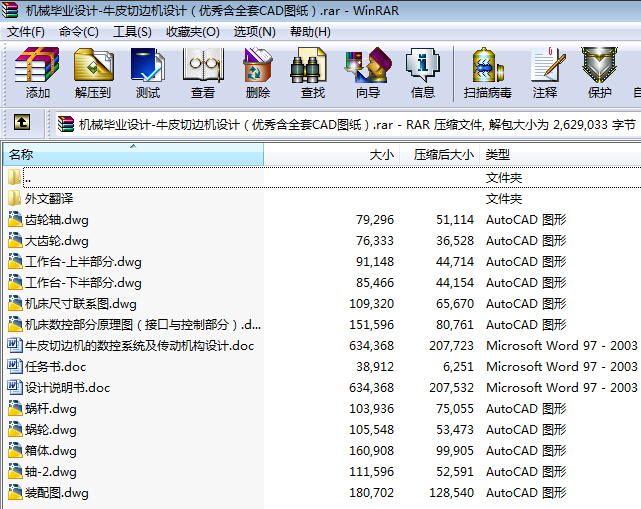The height and width of the screenshot is (509, 641).
Task: Click the packed size value 207,532
Action: [451, 388]
